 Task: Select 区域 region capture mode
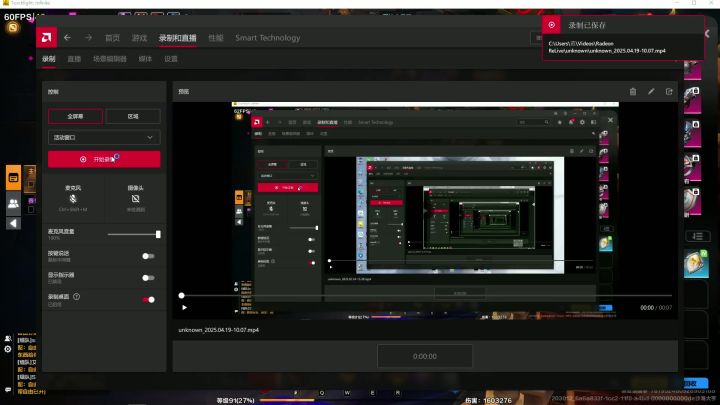[133, 116]
